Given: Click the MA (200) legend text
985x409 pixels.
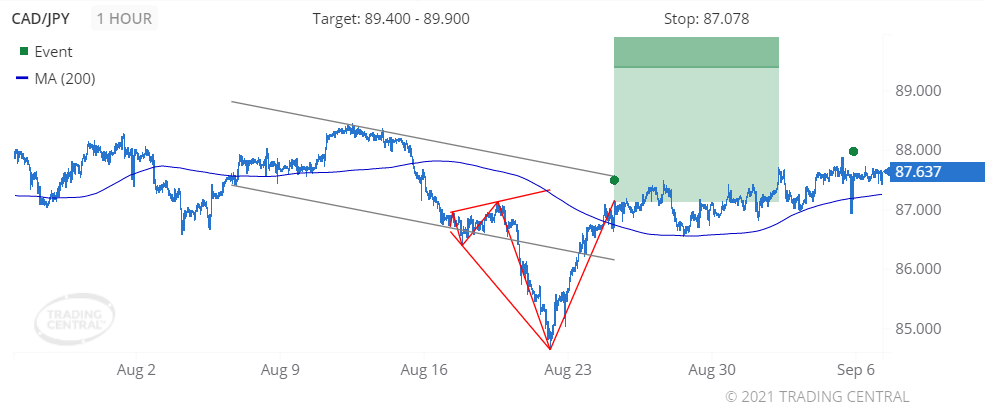Looking at the screenshot, I should tap(64, 79).
